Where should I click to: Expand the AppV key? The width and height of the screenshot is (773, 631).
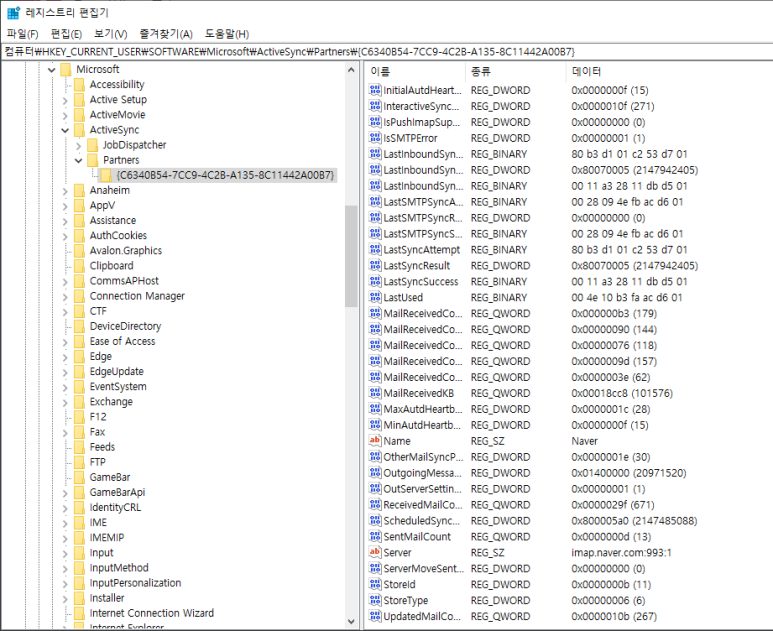coord(65,206)
